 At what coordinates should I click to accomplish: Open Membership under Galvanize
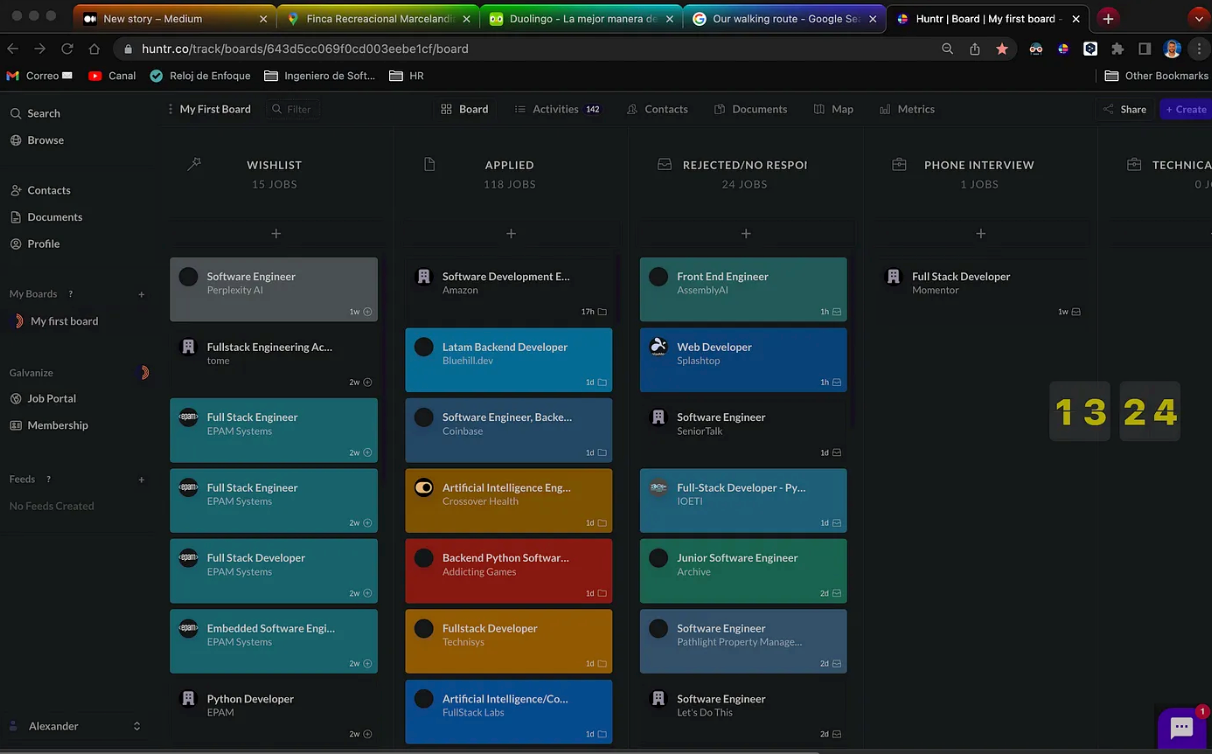click(x=49, y=425)
